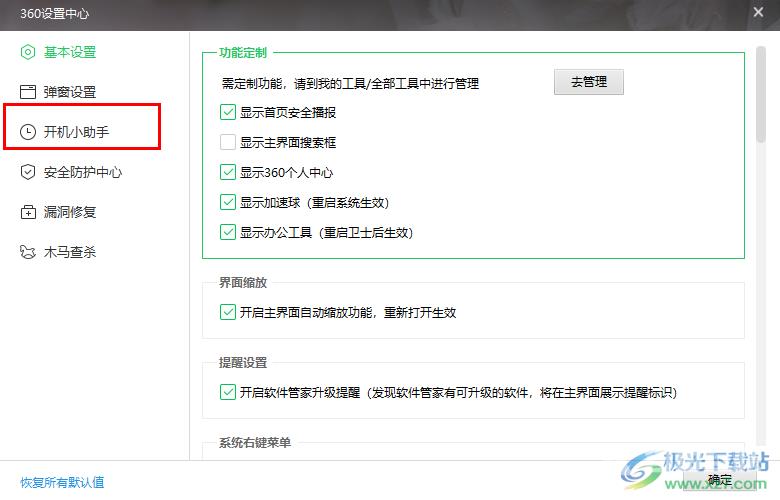
Task: Toggle 显示加速球 checkbox
Action: tap(228, 202)
